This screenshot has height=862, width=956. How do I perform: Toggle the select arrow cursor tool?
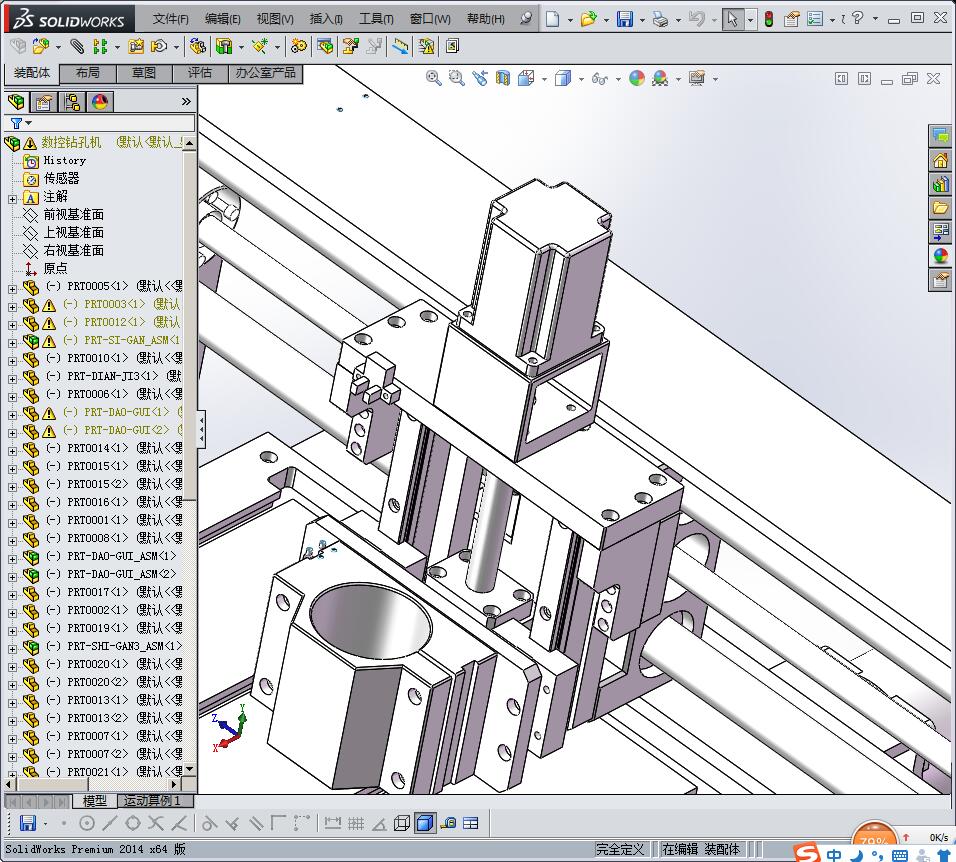(733, 19)
